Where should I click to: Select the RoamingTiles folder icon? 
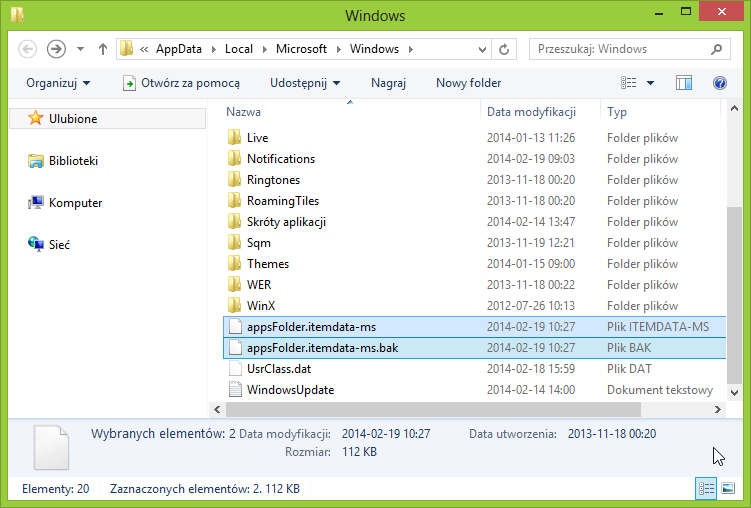[x=234, y=201]
